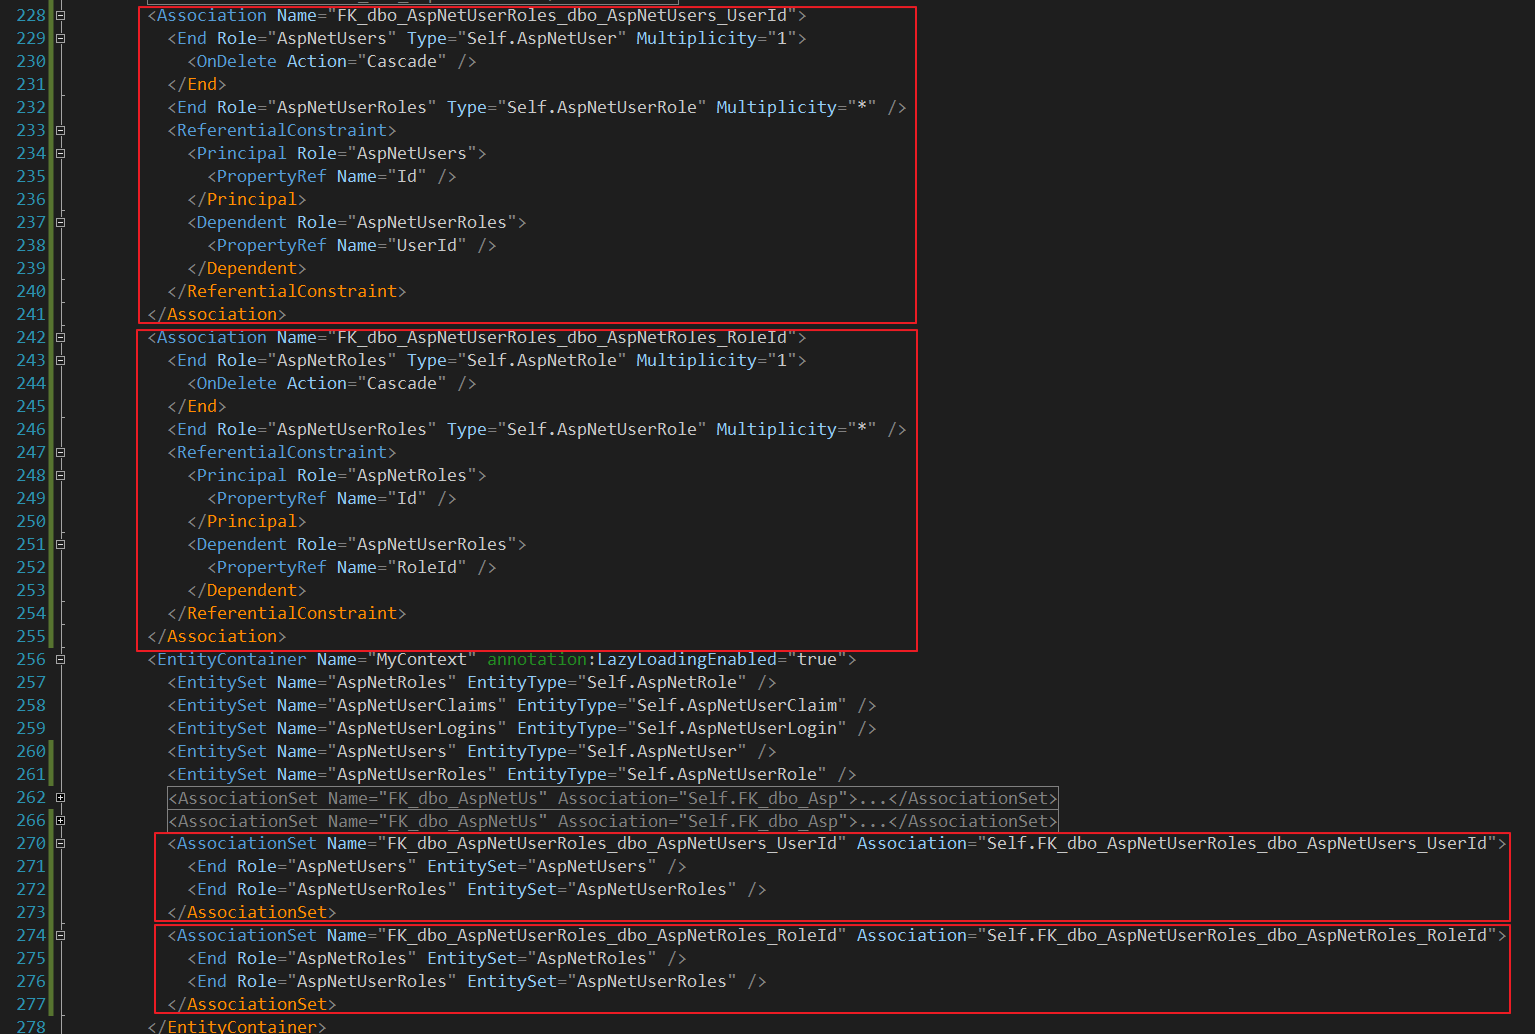Image resolution: width=1535 pixels, height=1034 pixels.
Task: Click the LazyLoadingEnabled annotation attribute on line 256
Action: [632, 660]
